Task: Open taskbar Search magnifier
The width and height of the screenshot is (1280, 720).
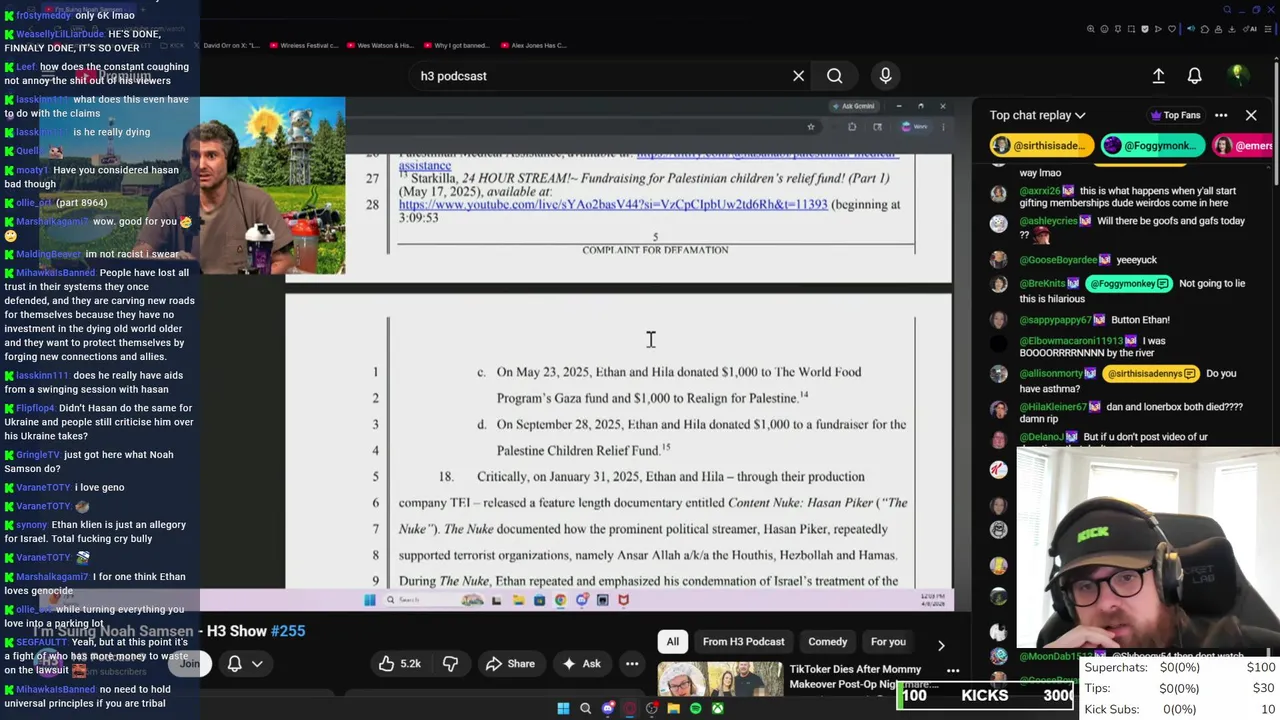Action: tap(585, 709)
